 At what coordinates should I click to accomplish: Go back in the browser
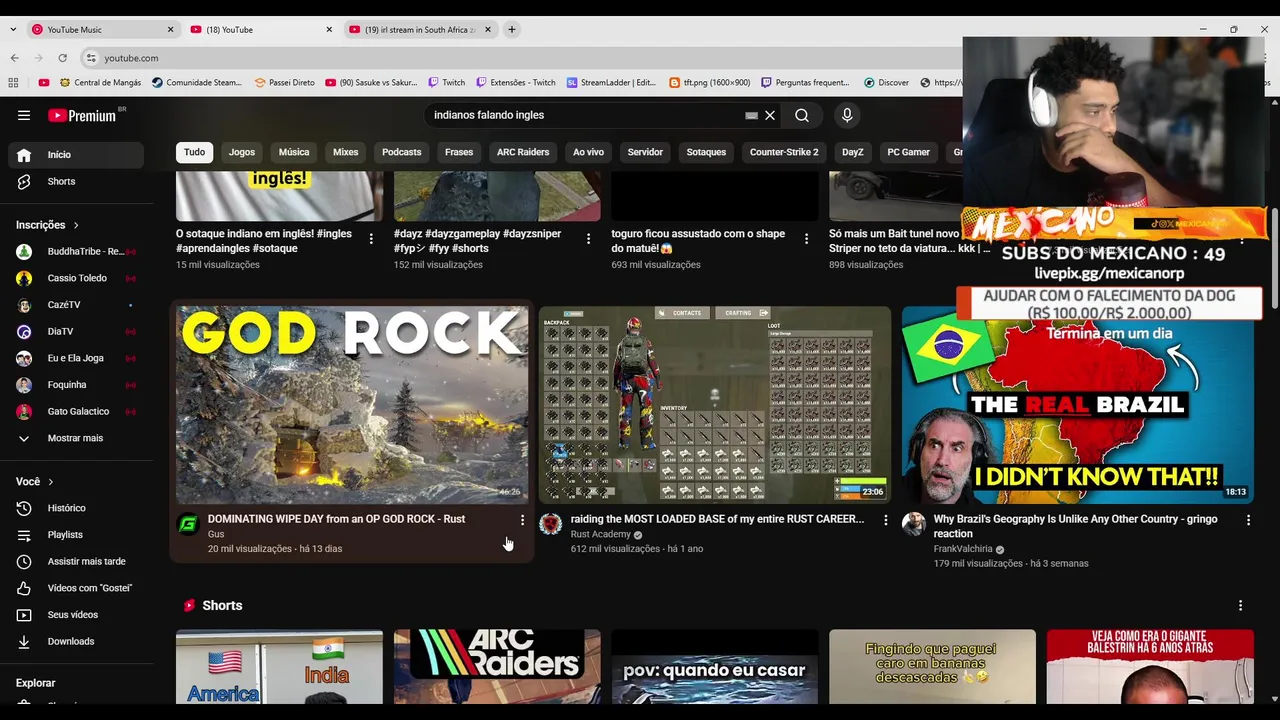pyautogui.click(x=14, y=58)
